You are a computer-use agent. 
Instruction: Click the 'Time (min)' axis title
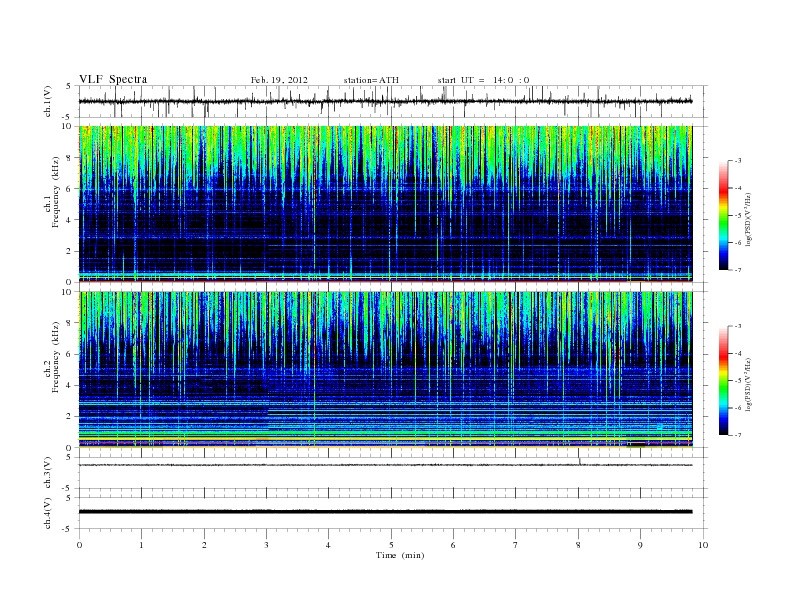[400, 555]
